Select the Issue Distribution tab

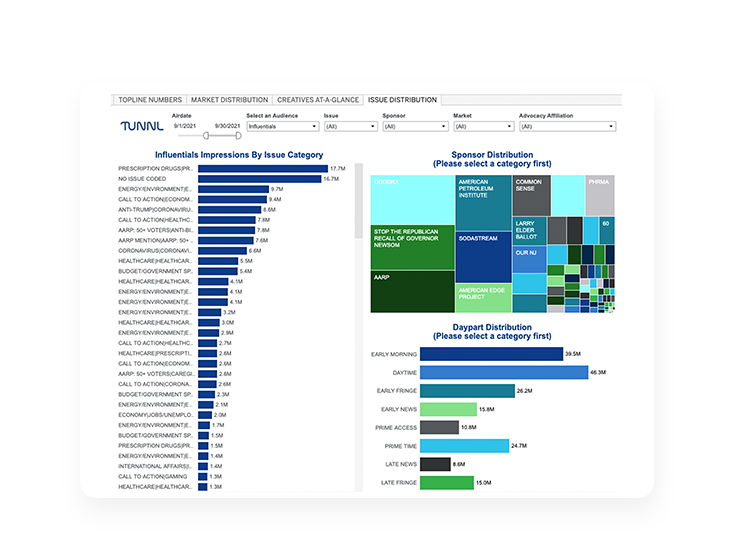(x=402, y=100)
